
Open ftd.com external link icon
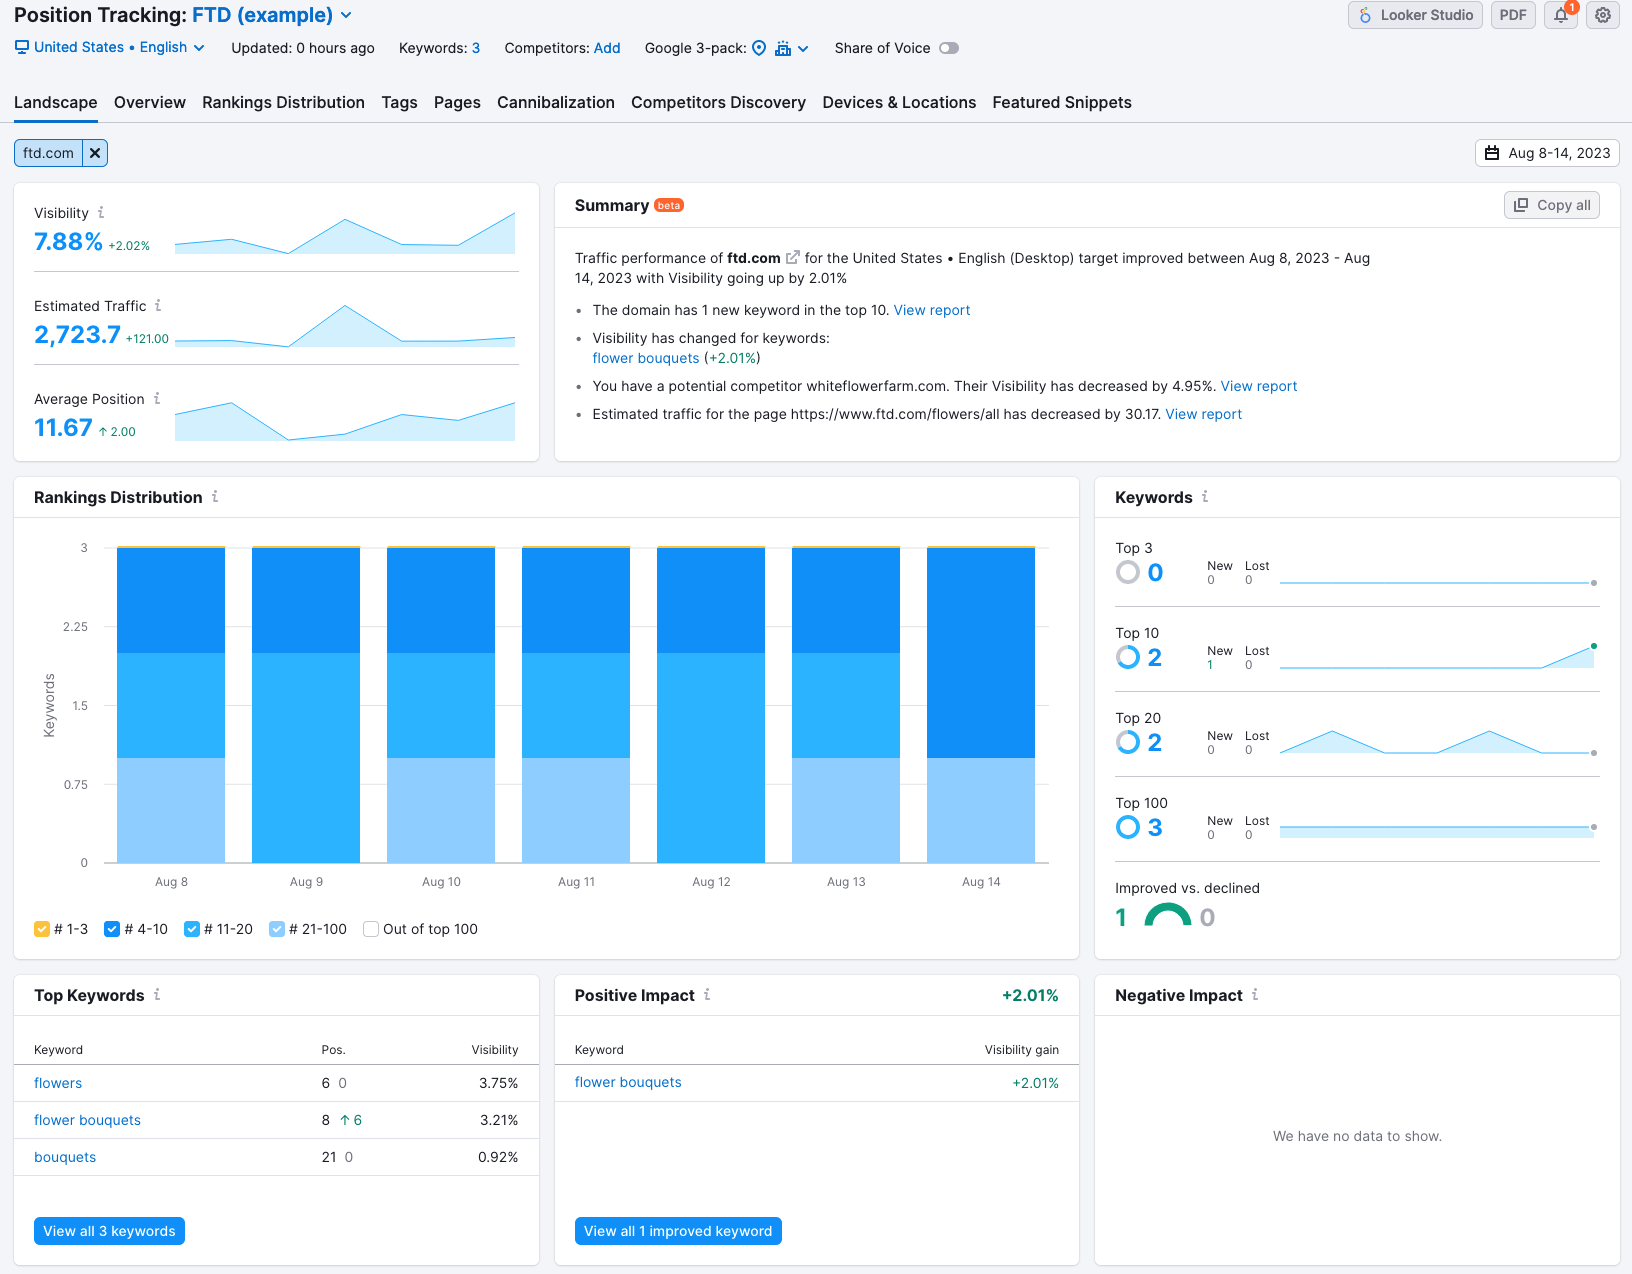793,258
